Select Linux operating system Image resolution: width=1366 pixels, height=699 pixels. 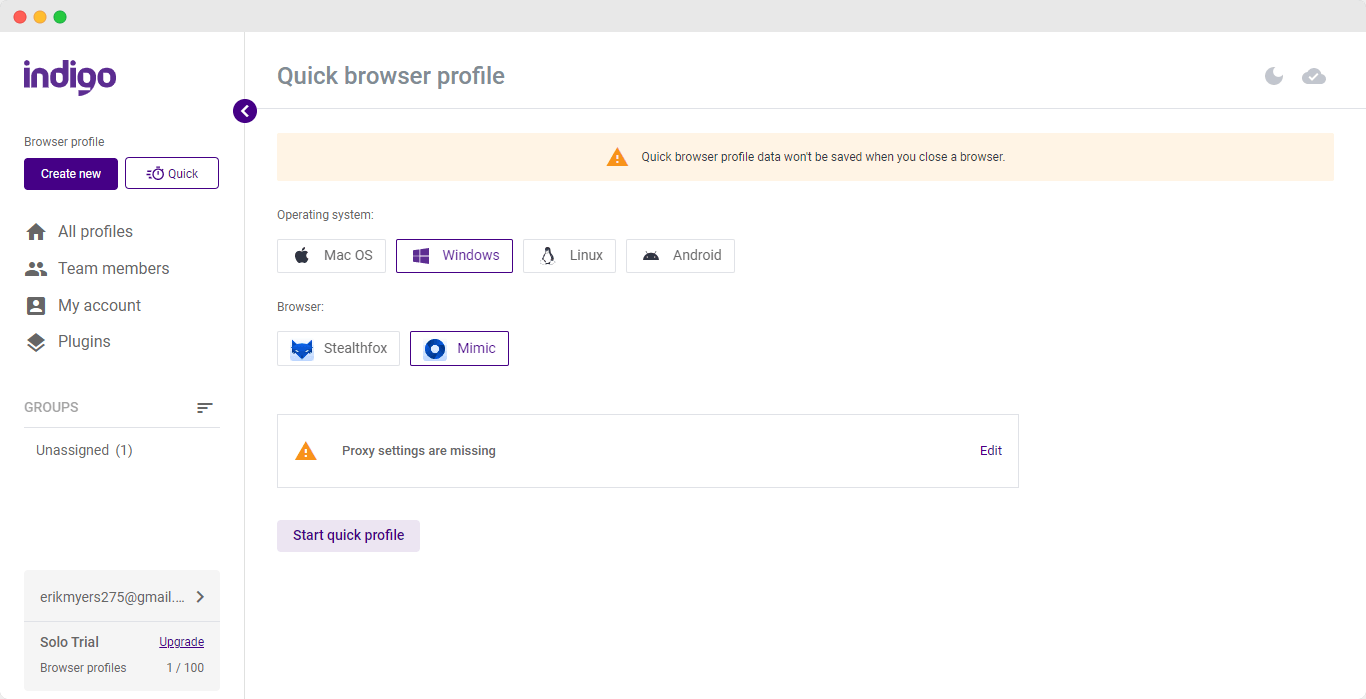pos(569,256)
